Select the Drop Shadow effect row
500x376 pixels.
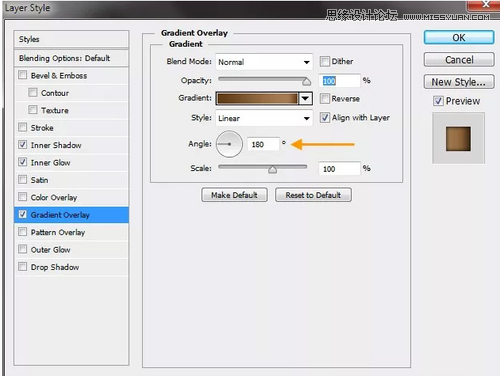coord(71,267)
